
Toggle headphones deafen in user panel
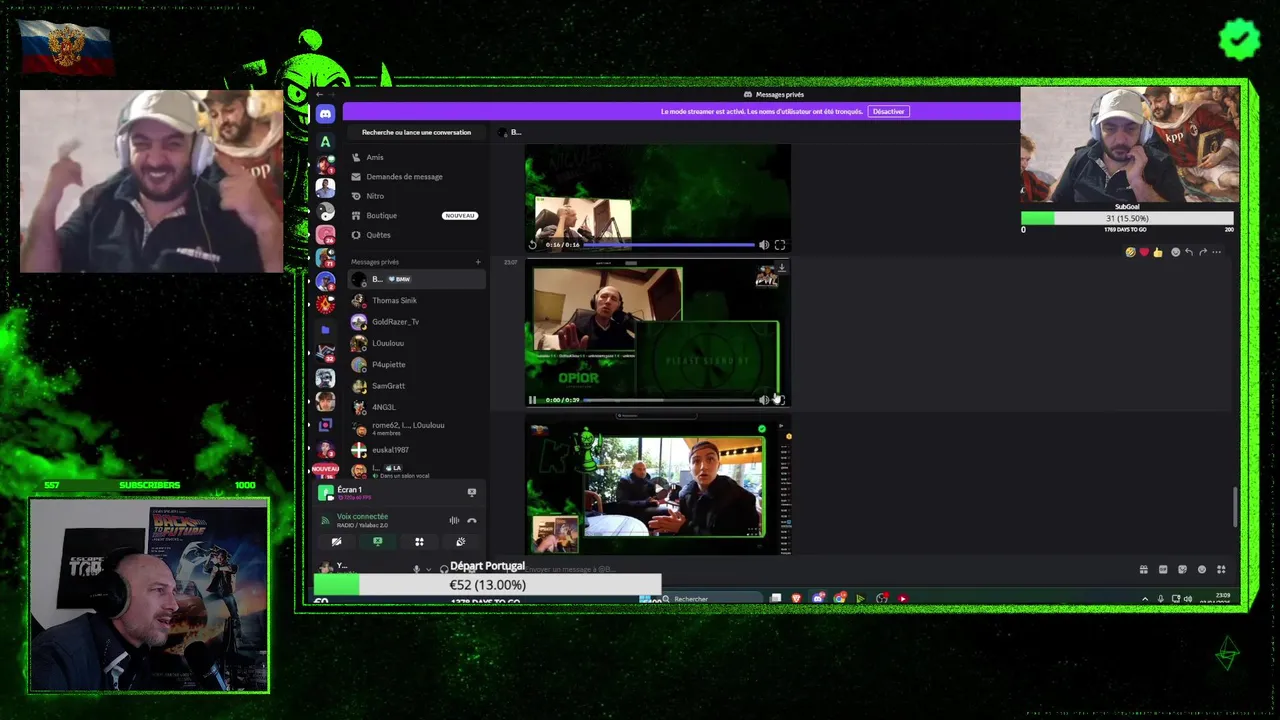444,569
